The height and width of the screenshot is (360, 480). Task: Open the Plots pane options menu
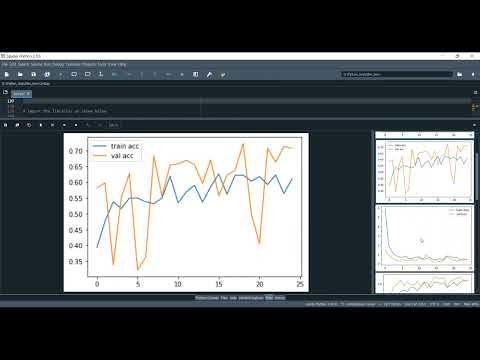[x=474, y=125]
